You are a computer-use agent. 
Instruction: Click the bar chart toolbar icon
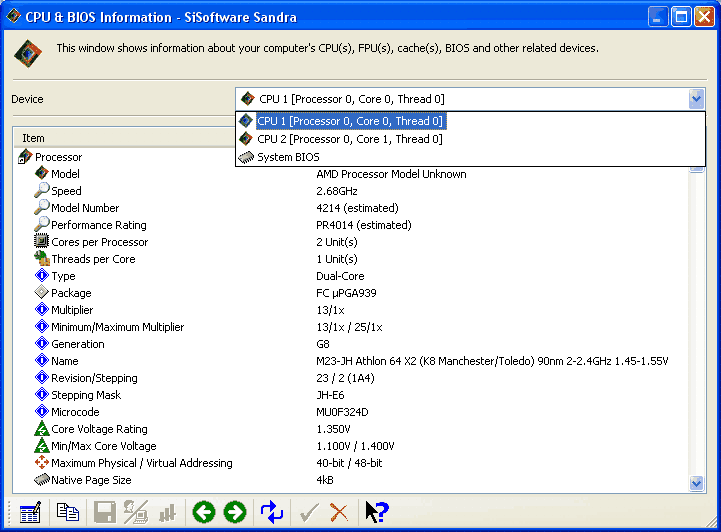click(x=167, y=513)
